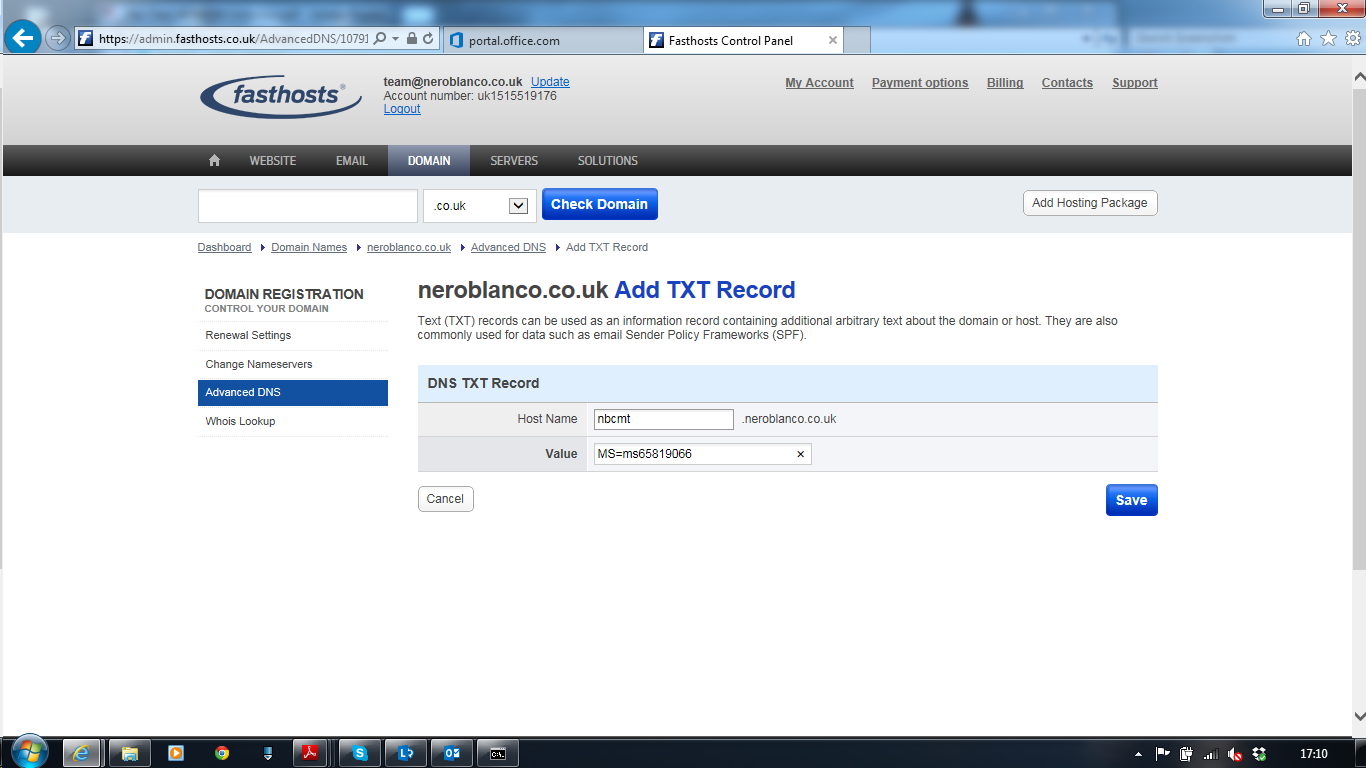
Task: Go to the Billing link
Action: coord(1005,83)
